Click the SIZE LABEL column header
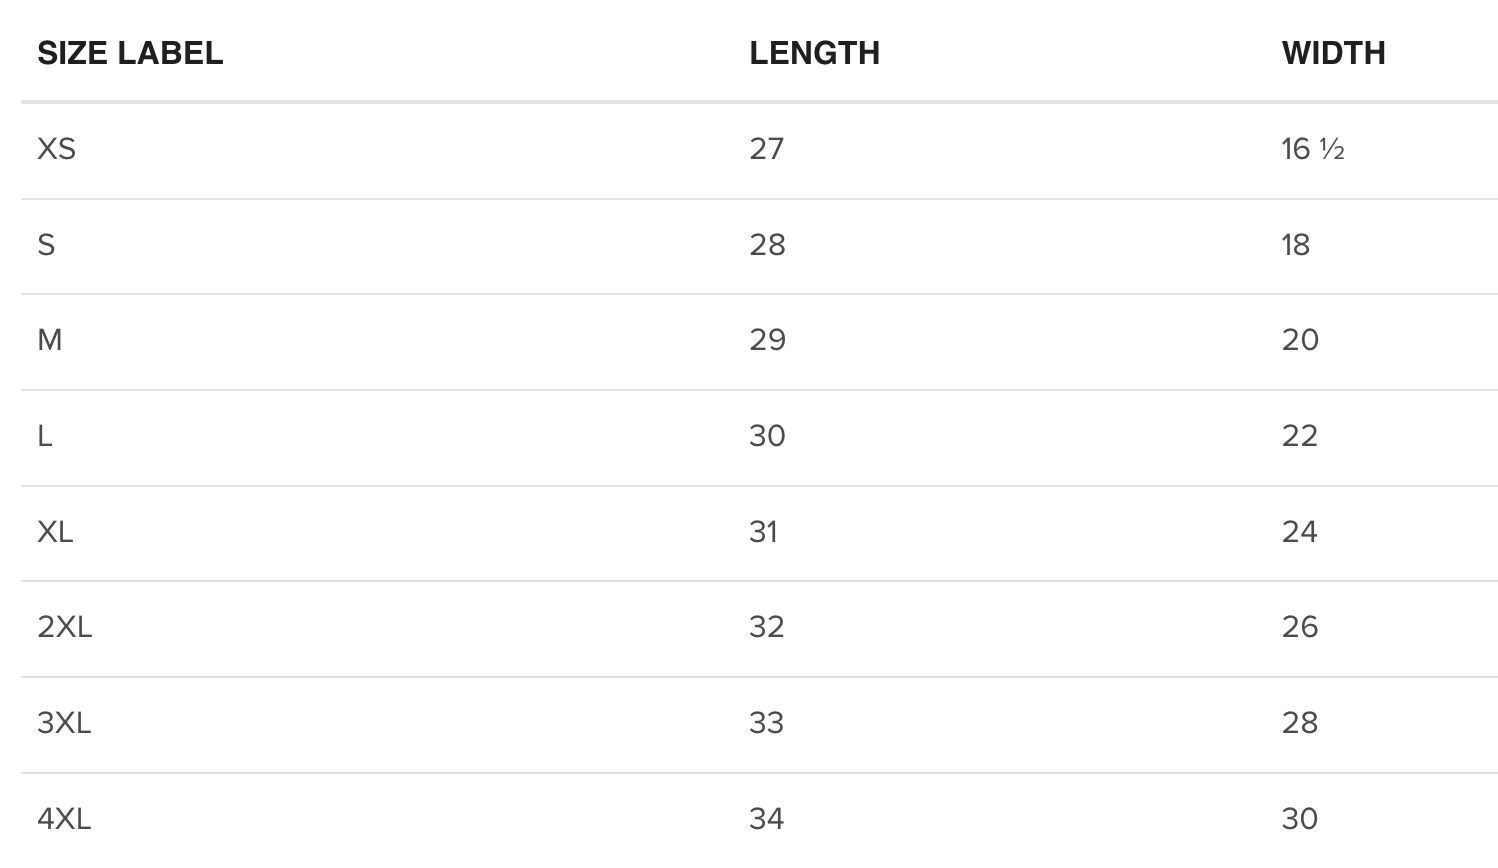Screen dimensions: 1498x868 click(x=130, y=53)
